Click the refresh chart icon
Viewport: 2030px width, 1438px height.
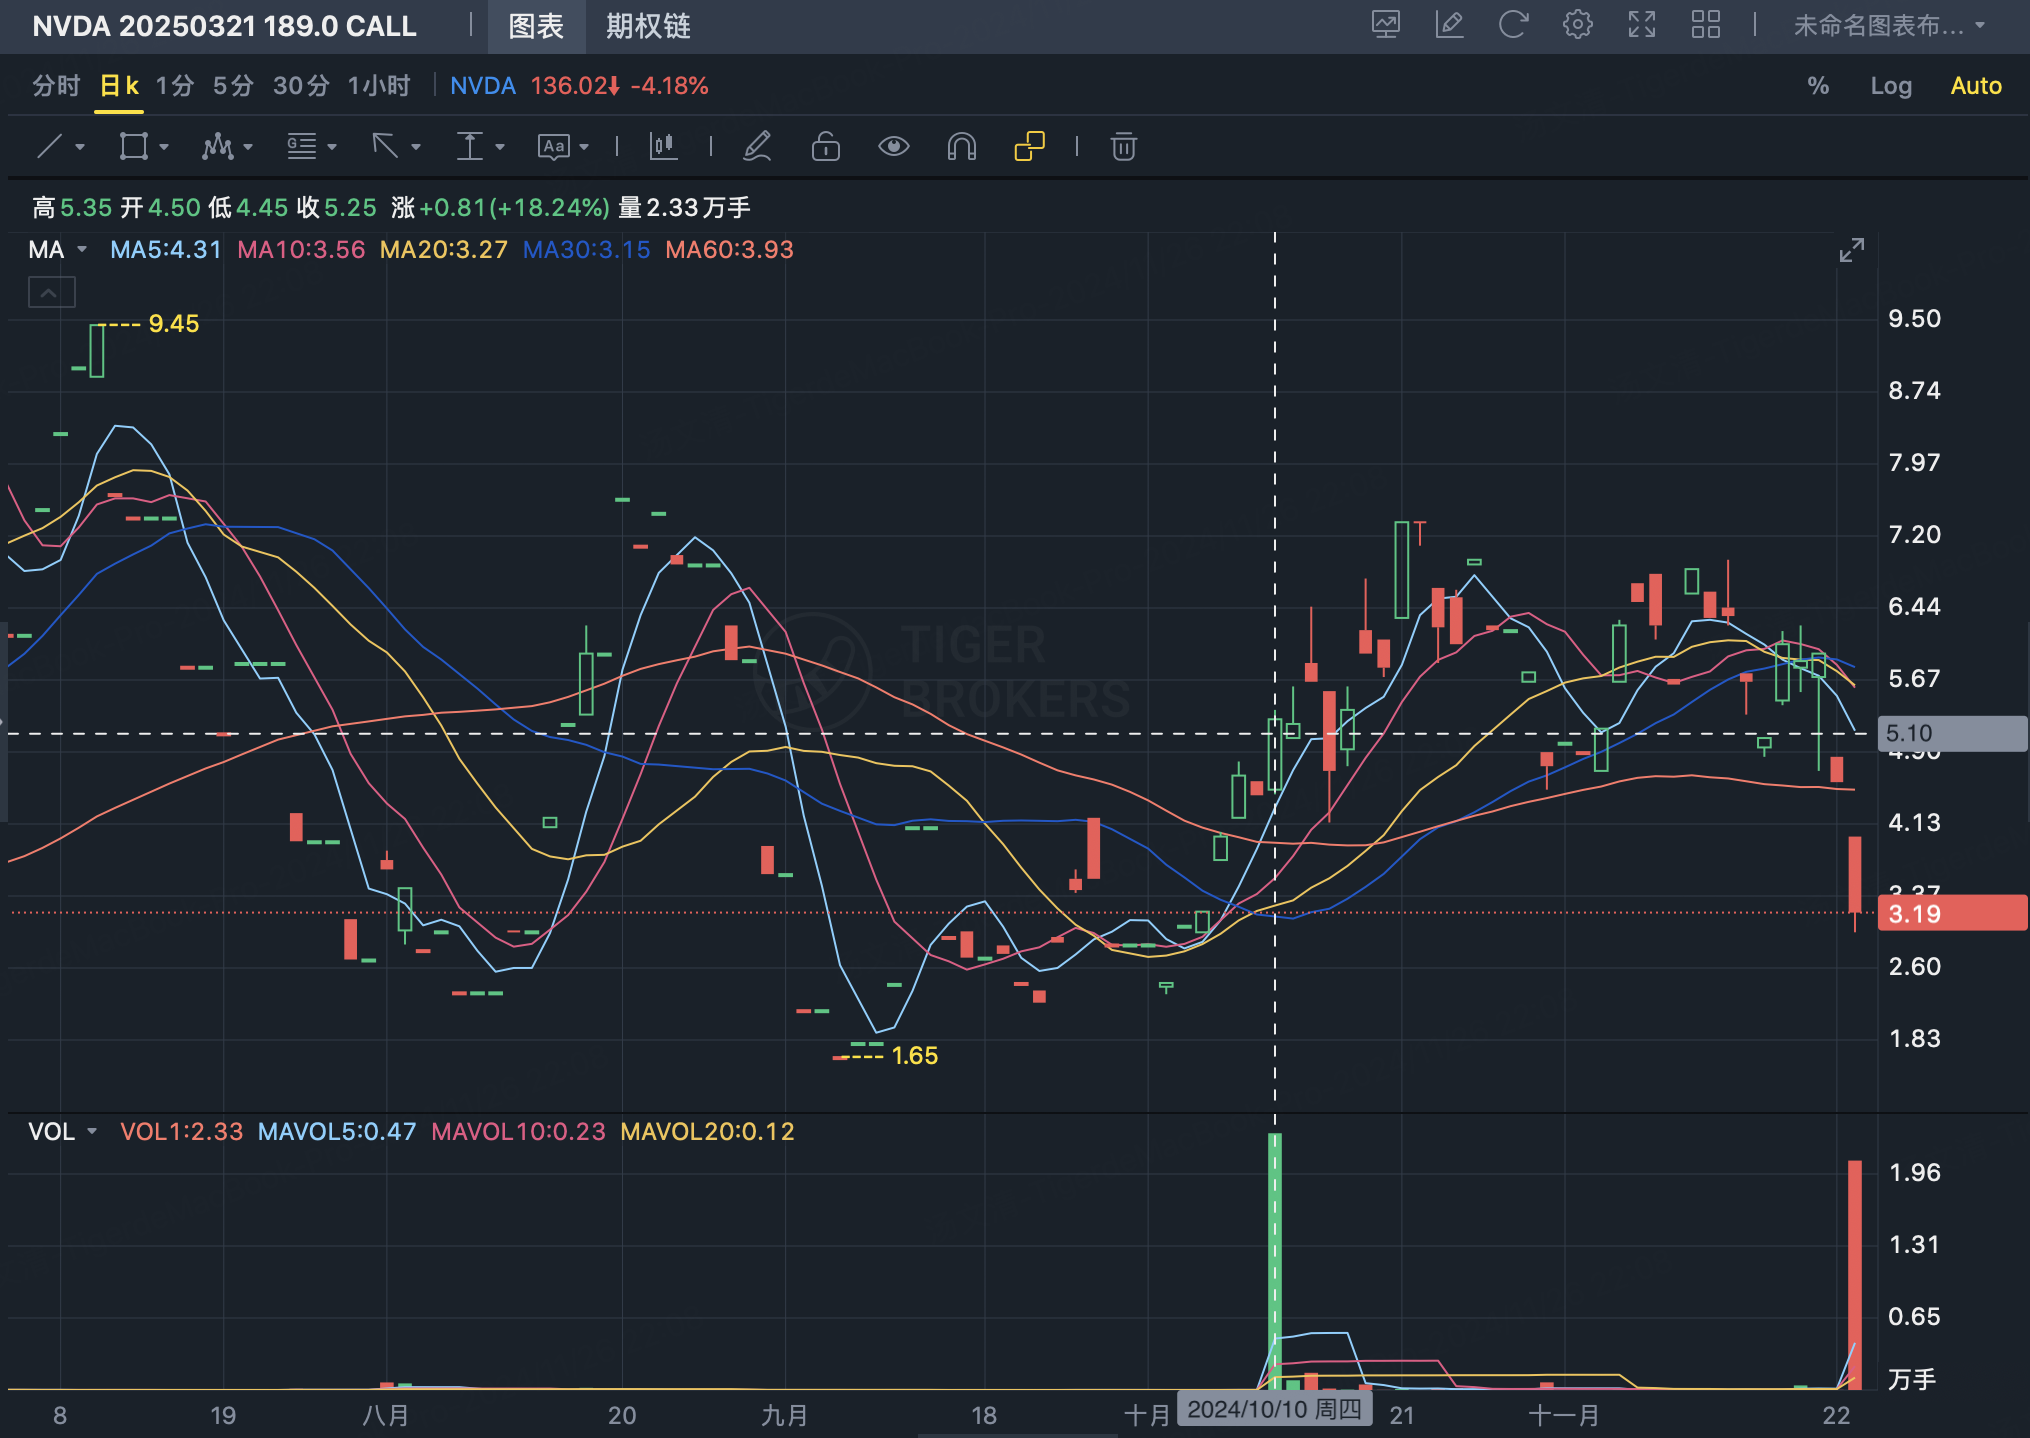pos(1513,25)
